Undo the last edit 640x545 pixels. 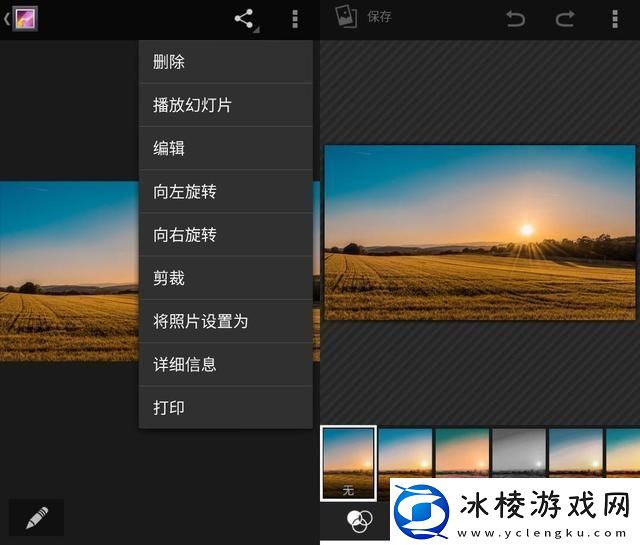point(516,19)
